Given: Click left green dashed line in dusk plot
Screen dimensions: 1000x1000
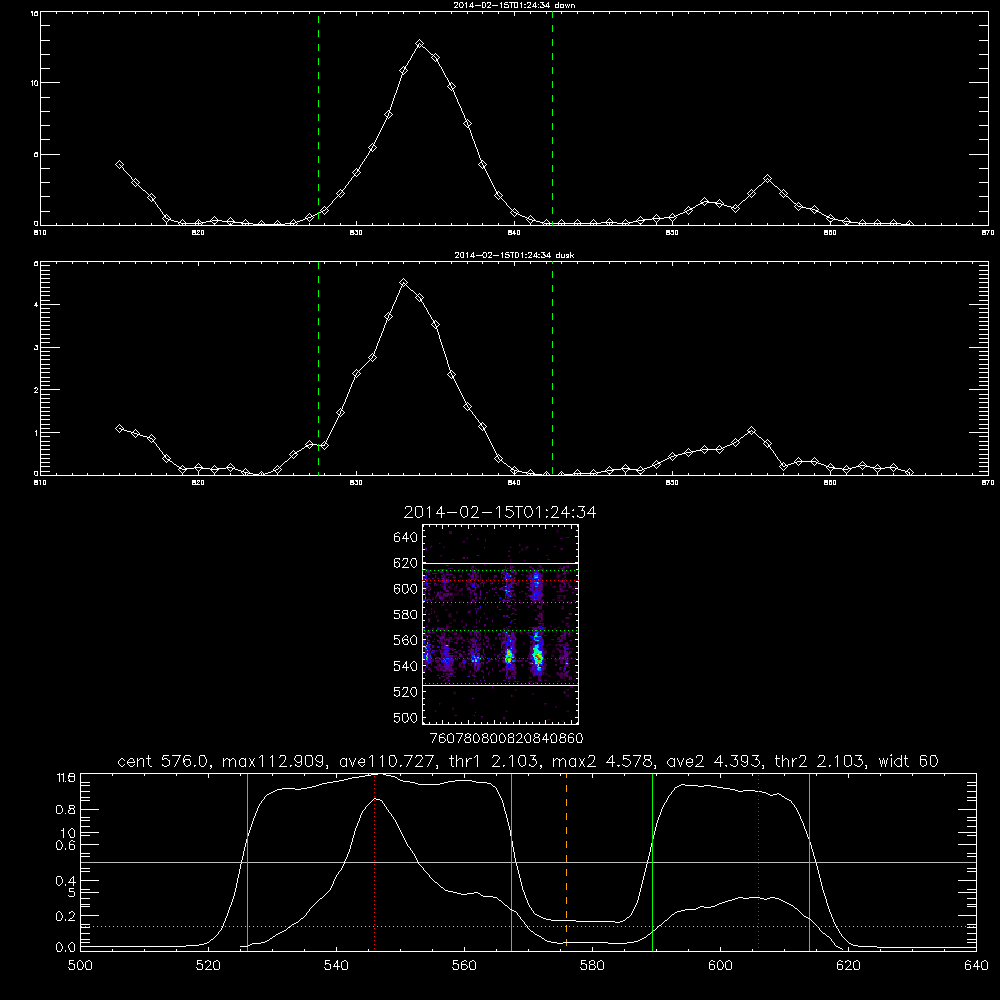Looking at the screenshot, I should [318, 368].
